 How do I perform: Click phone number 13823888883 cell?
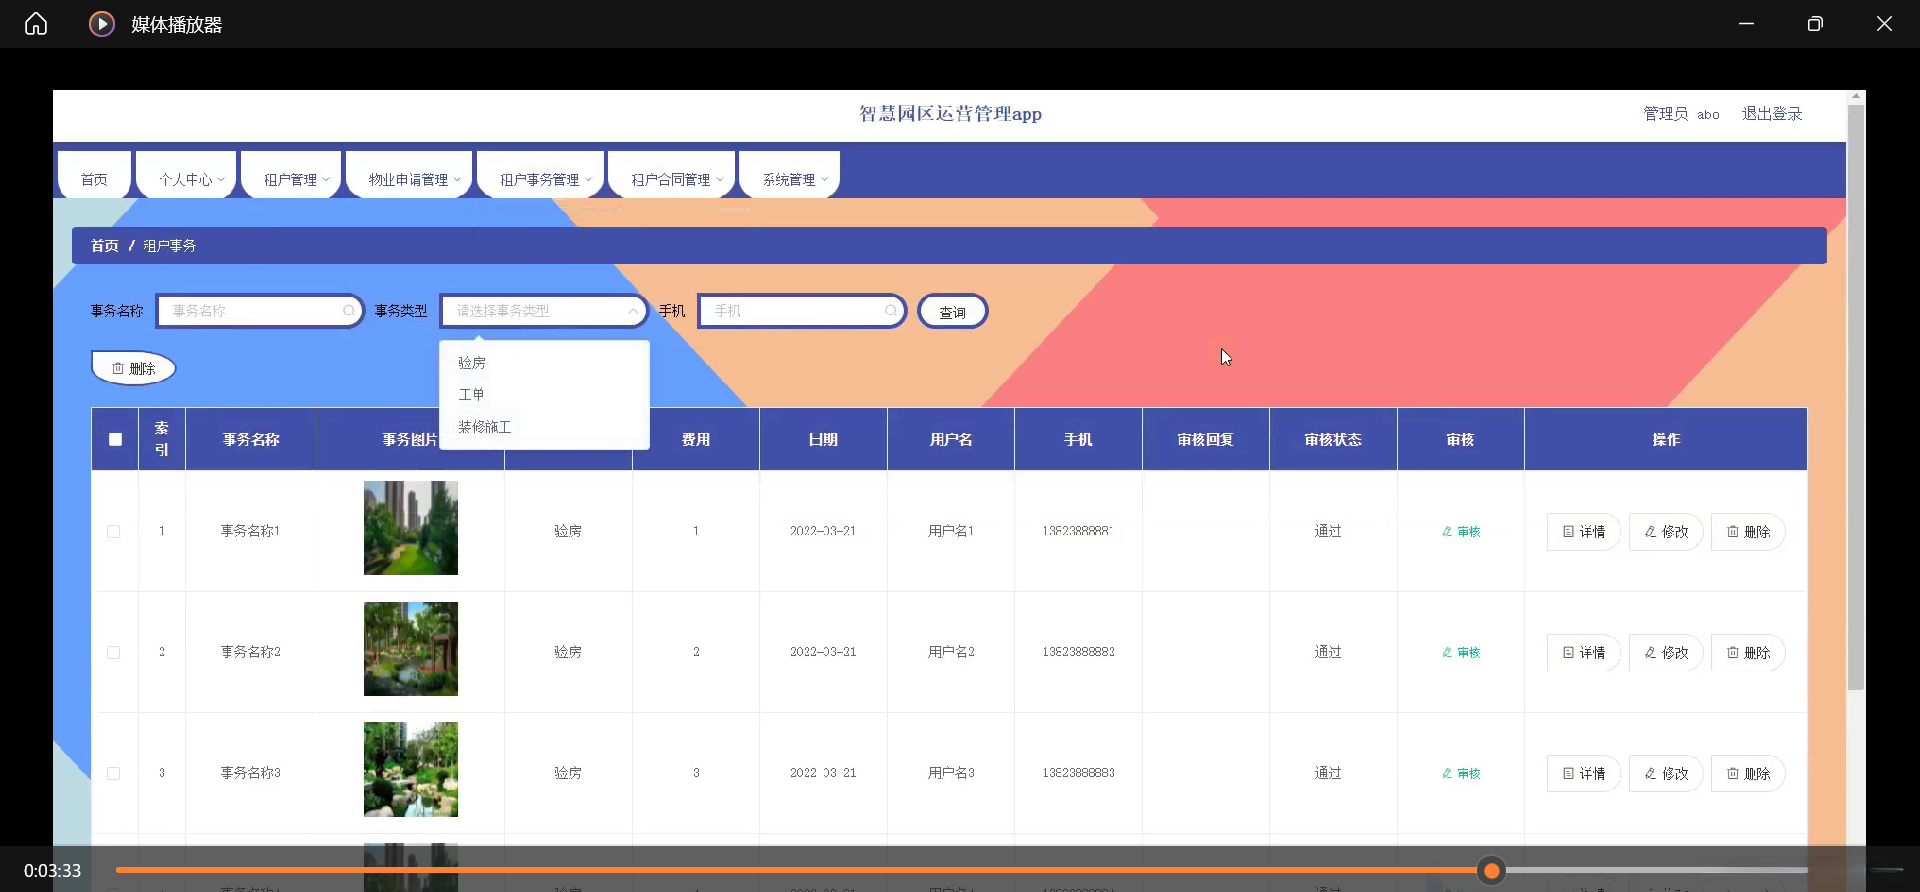tap(1078, 773)
